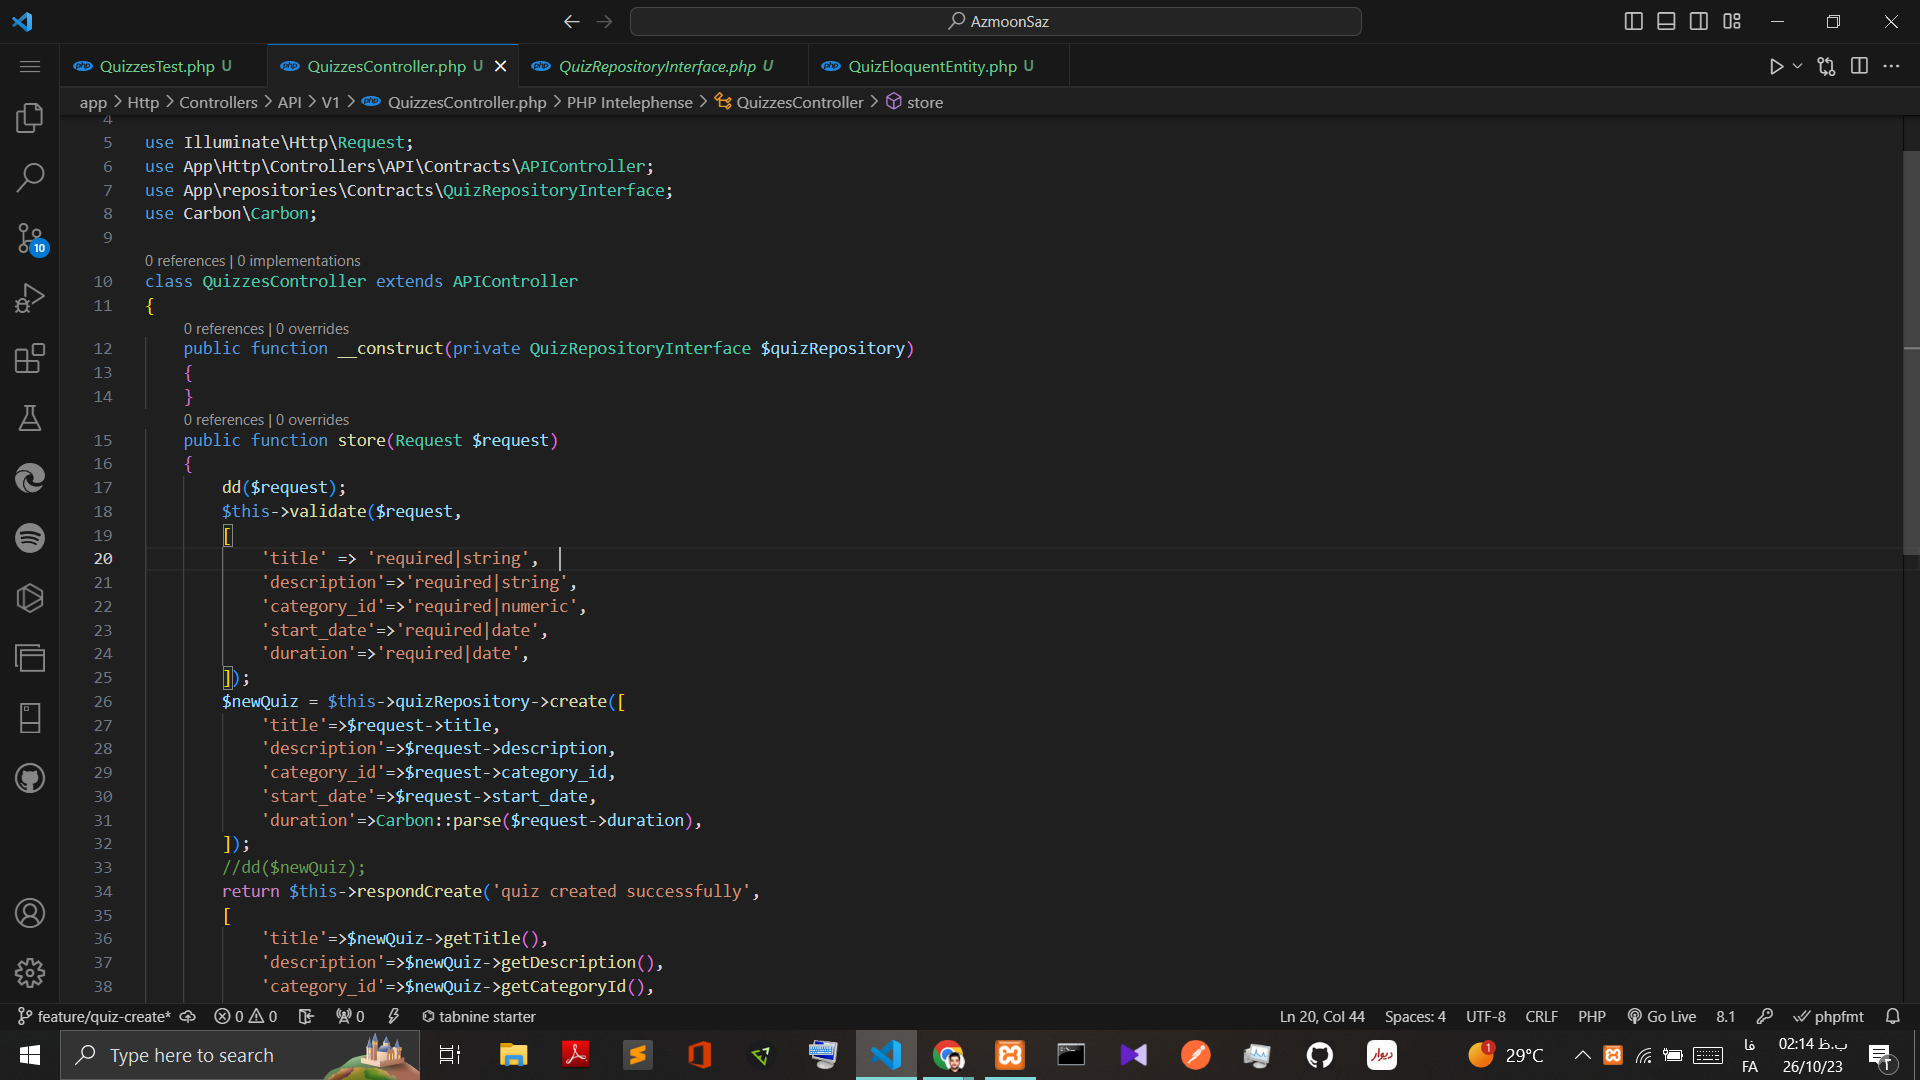The height and width of the screenshot is (1080, 1920).
Task: Open the Accounts menu icon
Action: (x=30, y=913)
